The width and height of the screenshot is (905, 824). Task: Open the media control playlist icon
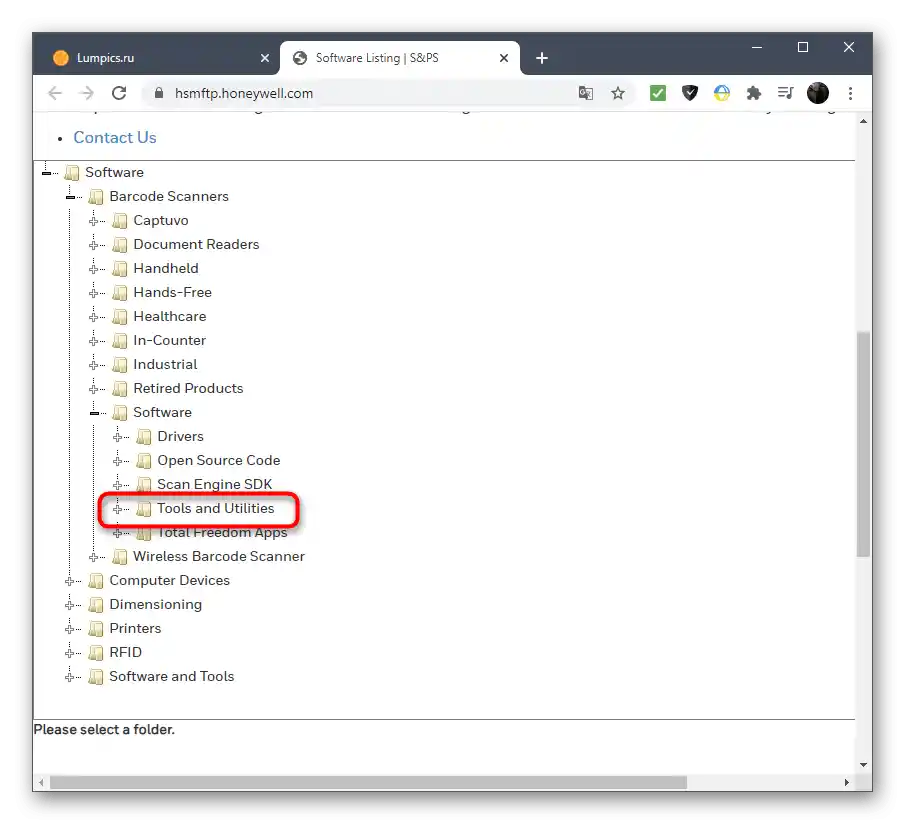click(x=786, y=93)
